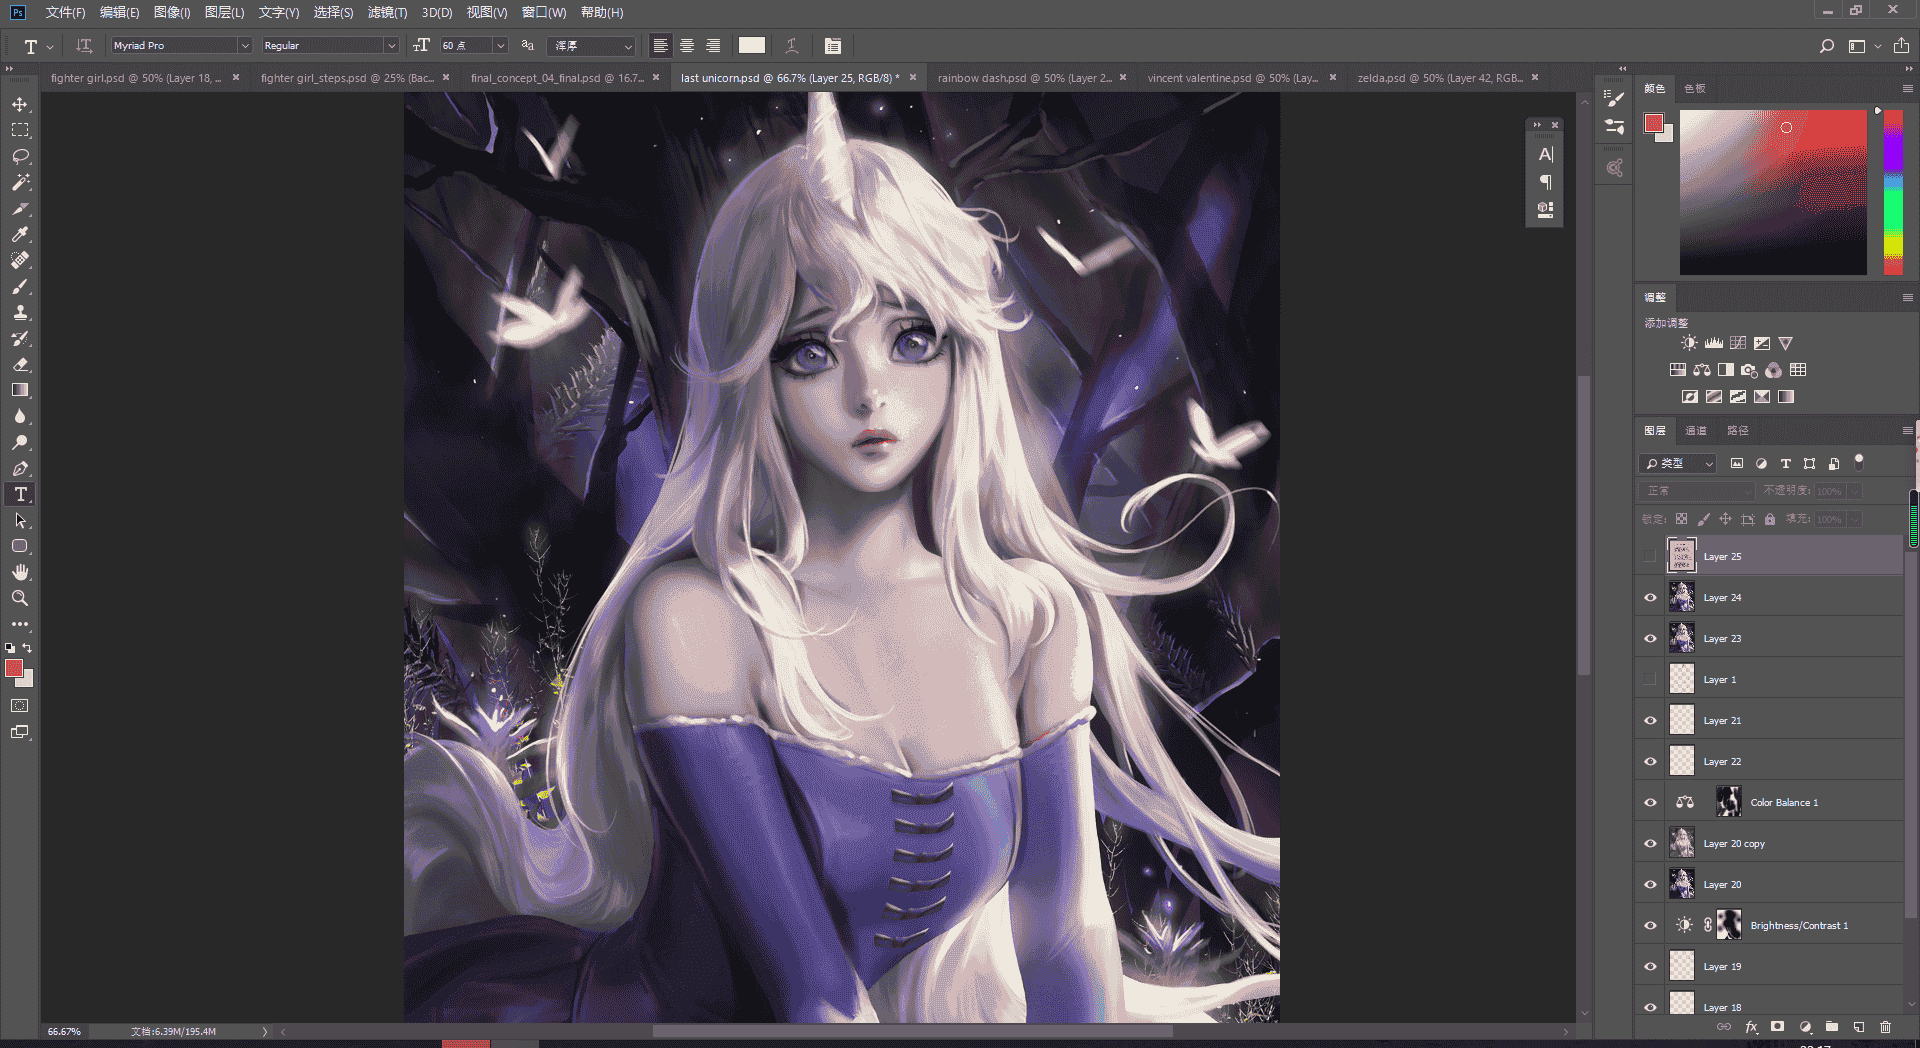Select the Gradient tool

click(20, 391)
